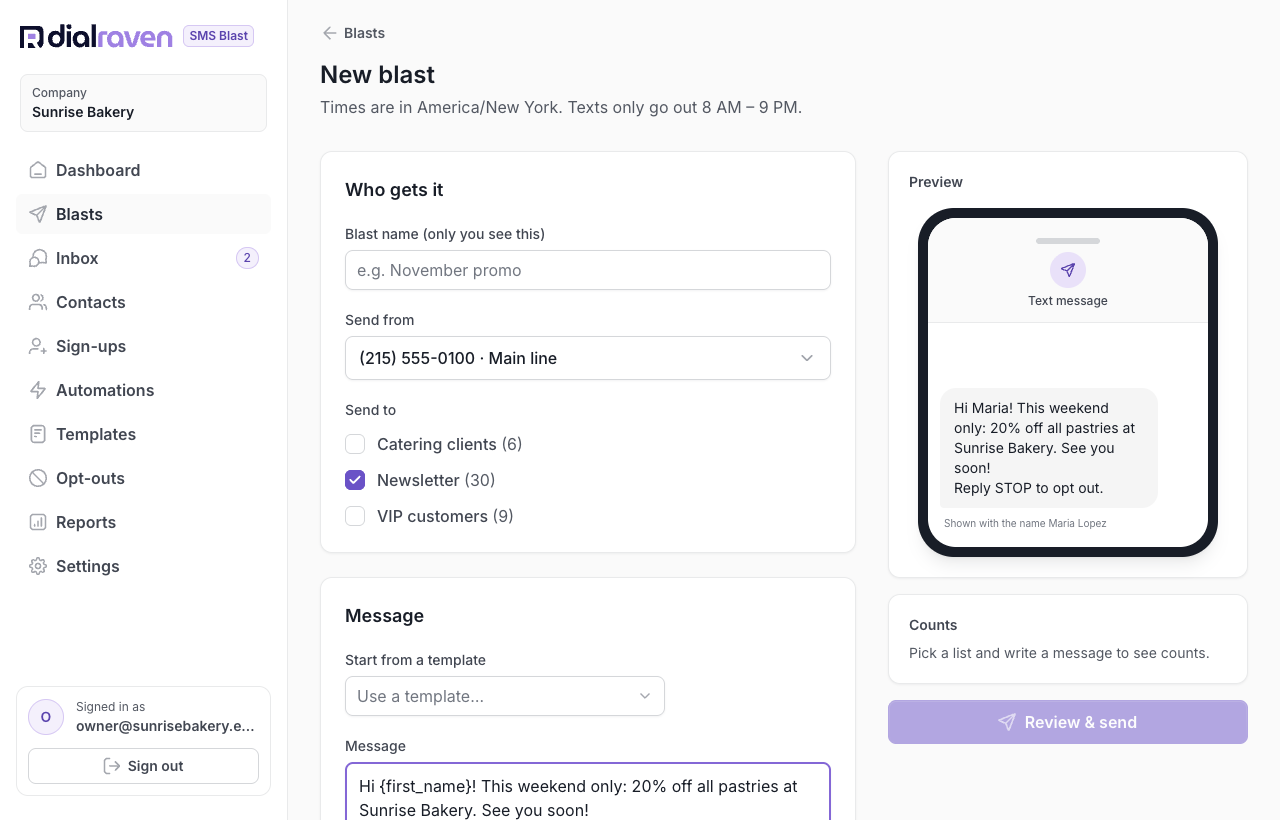Screen dimensions: 1280x820
Task: Open the Send from number dropdown
Action: click(588, 358)
